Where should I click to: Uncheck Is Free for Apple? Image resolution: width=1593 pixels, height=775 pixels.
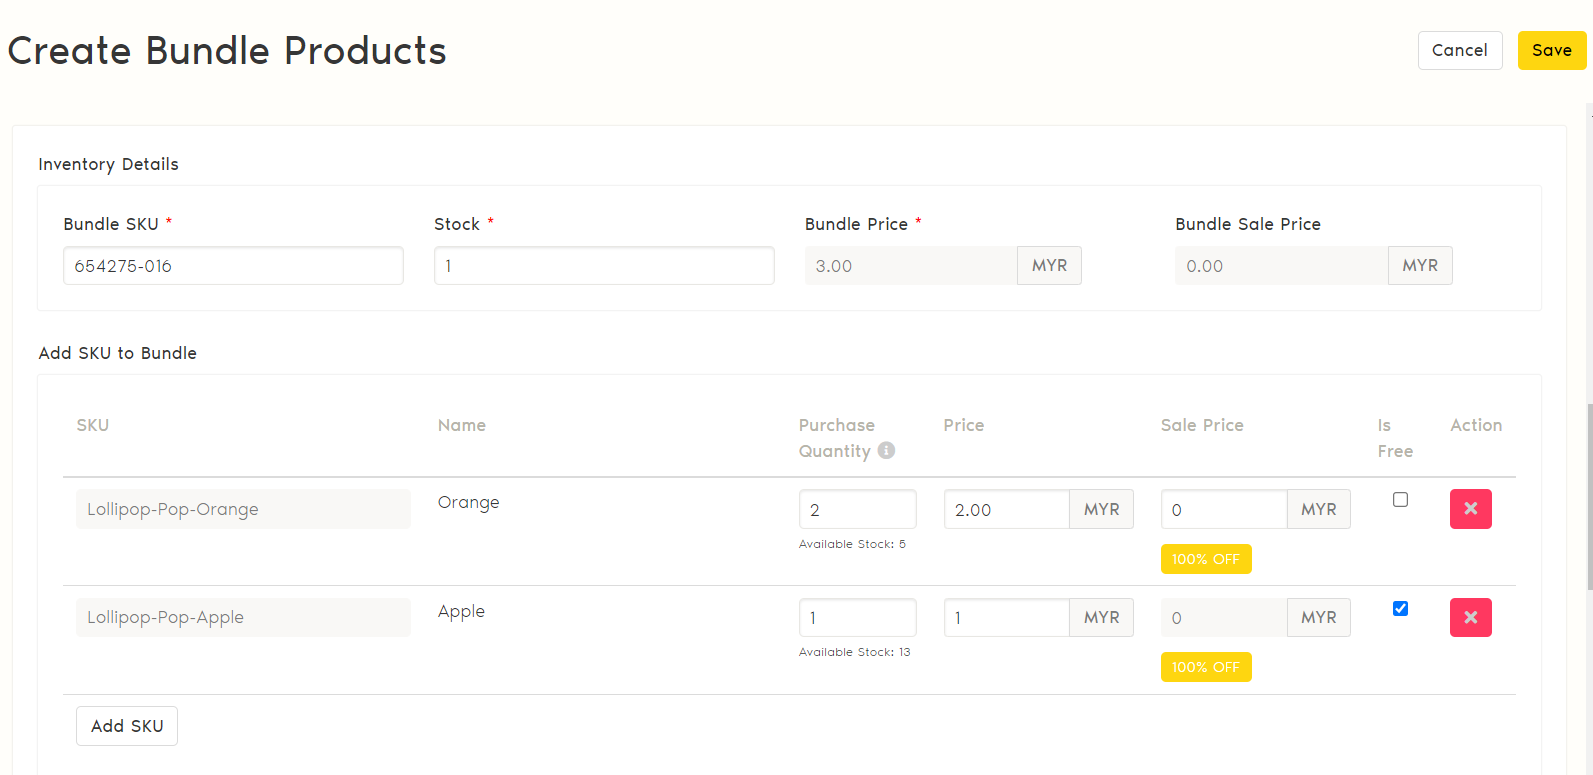tap(1400, 609)
